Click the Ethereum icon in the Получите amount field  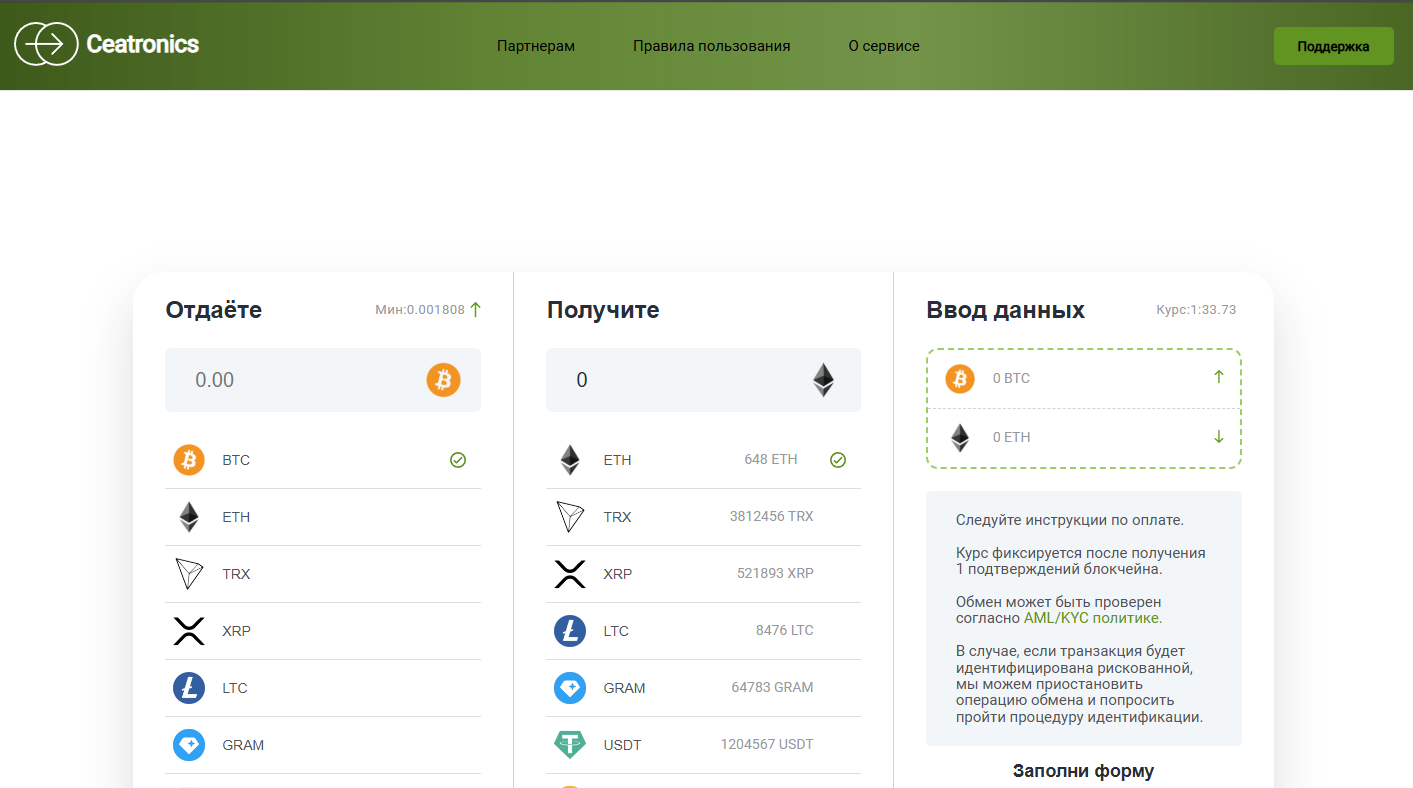point(823,380)
